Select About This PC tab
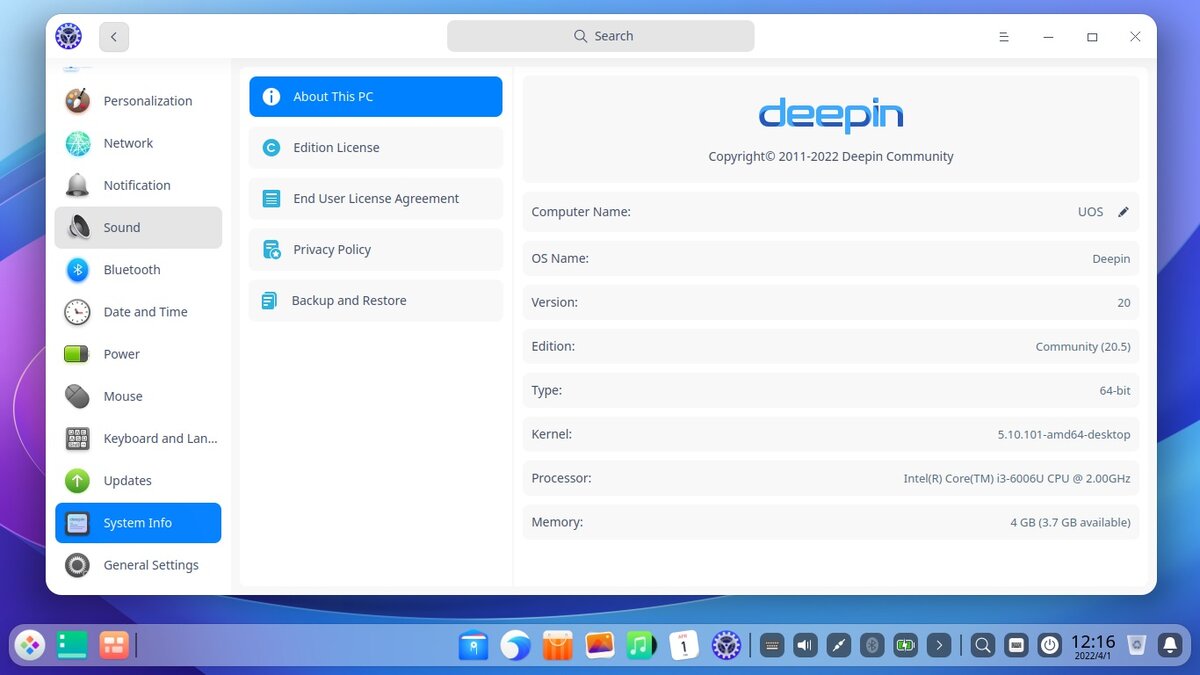The height and width of the screenshot is (675, 1200). pos(376,97)
